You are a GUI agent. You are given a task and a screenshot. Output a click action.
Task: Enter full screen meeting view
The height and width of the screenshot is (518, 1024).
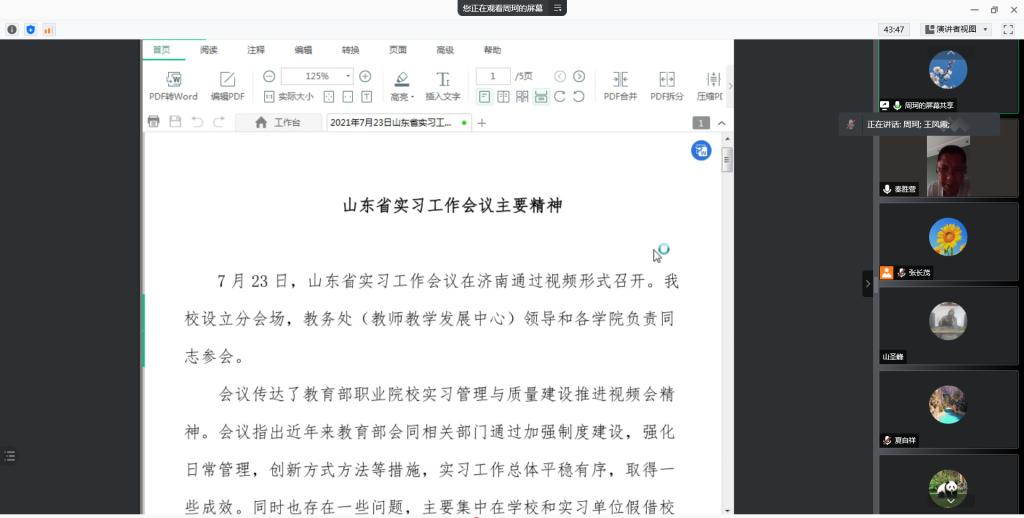point(1007,30)
